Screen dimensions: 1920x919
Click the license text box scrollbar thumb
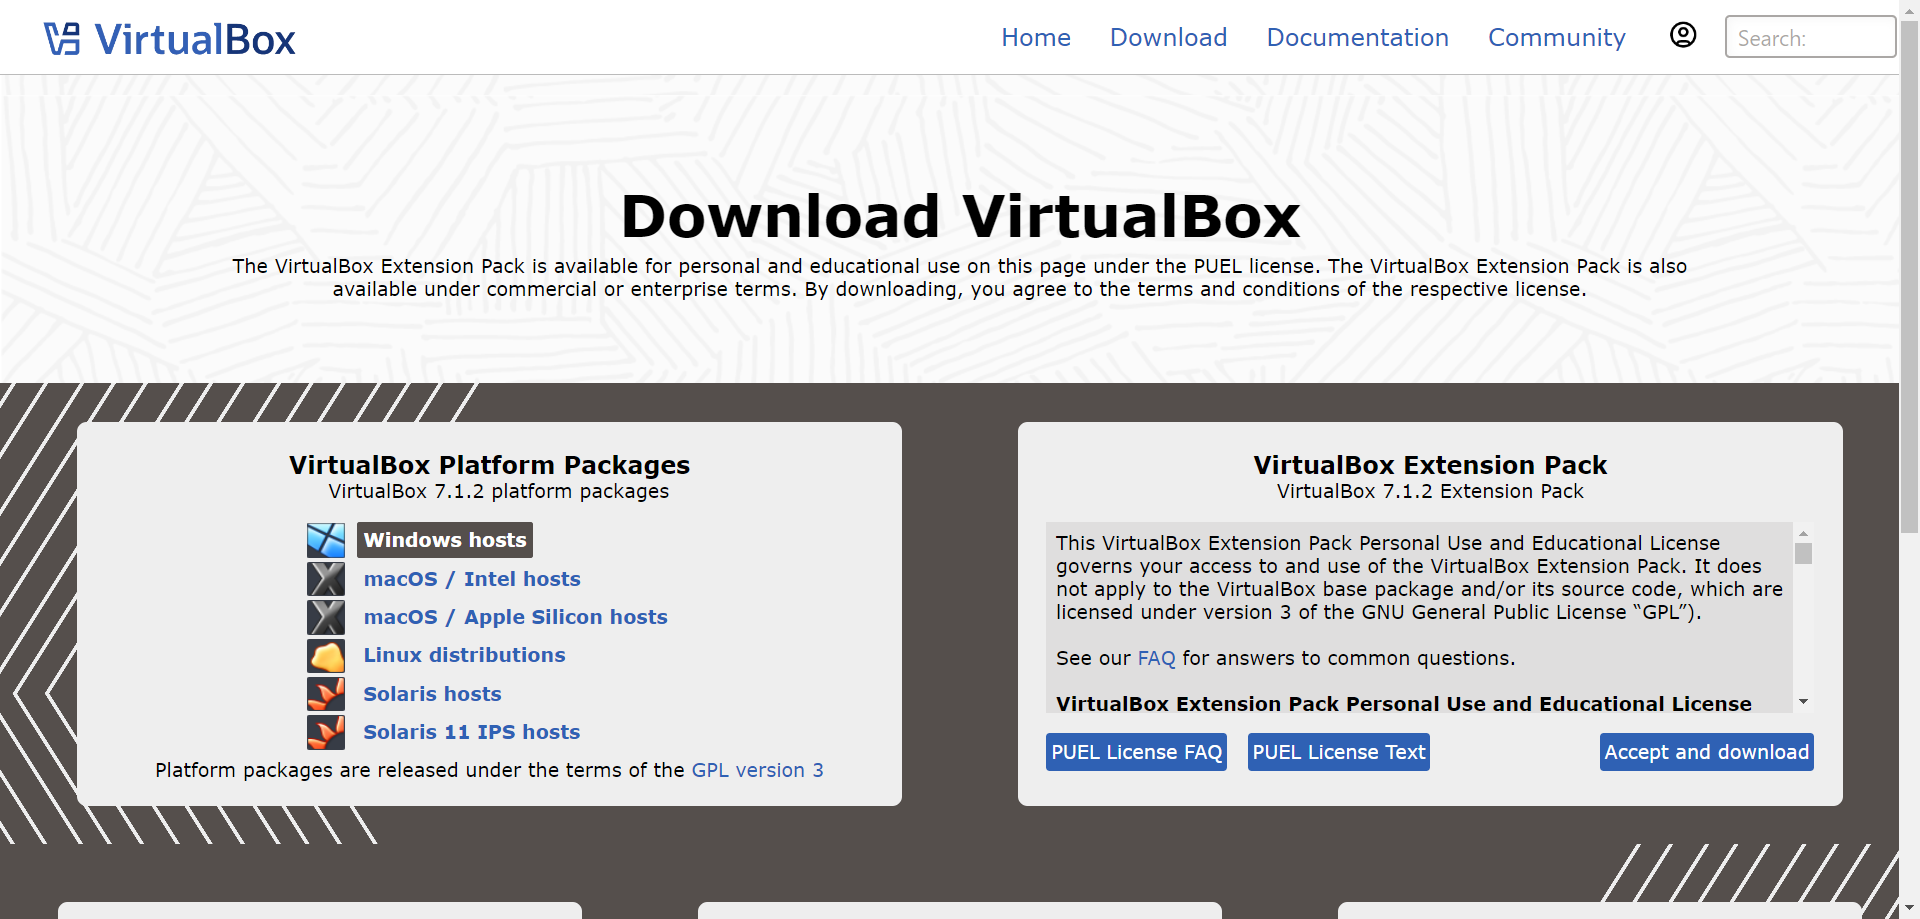1803,553
